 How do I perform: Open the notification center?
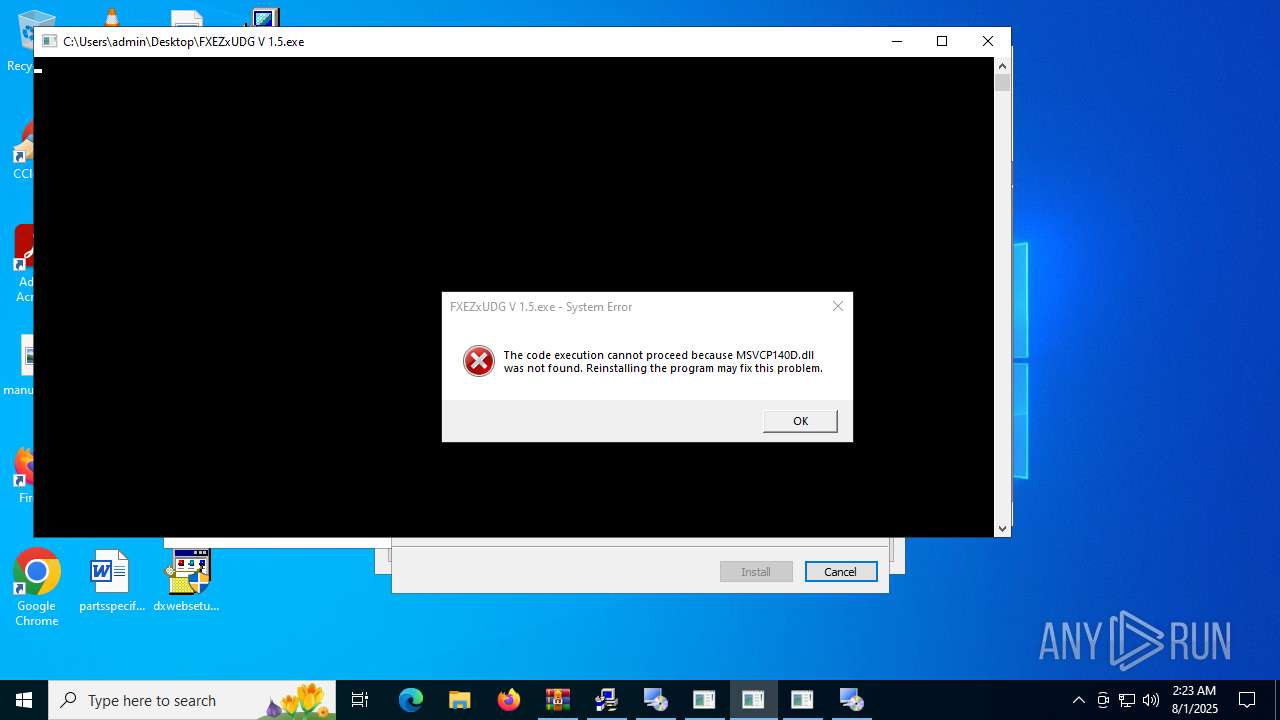pos(1247,700)
